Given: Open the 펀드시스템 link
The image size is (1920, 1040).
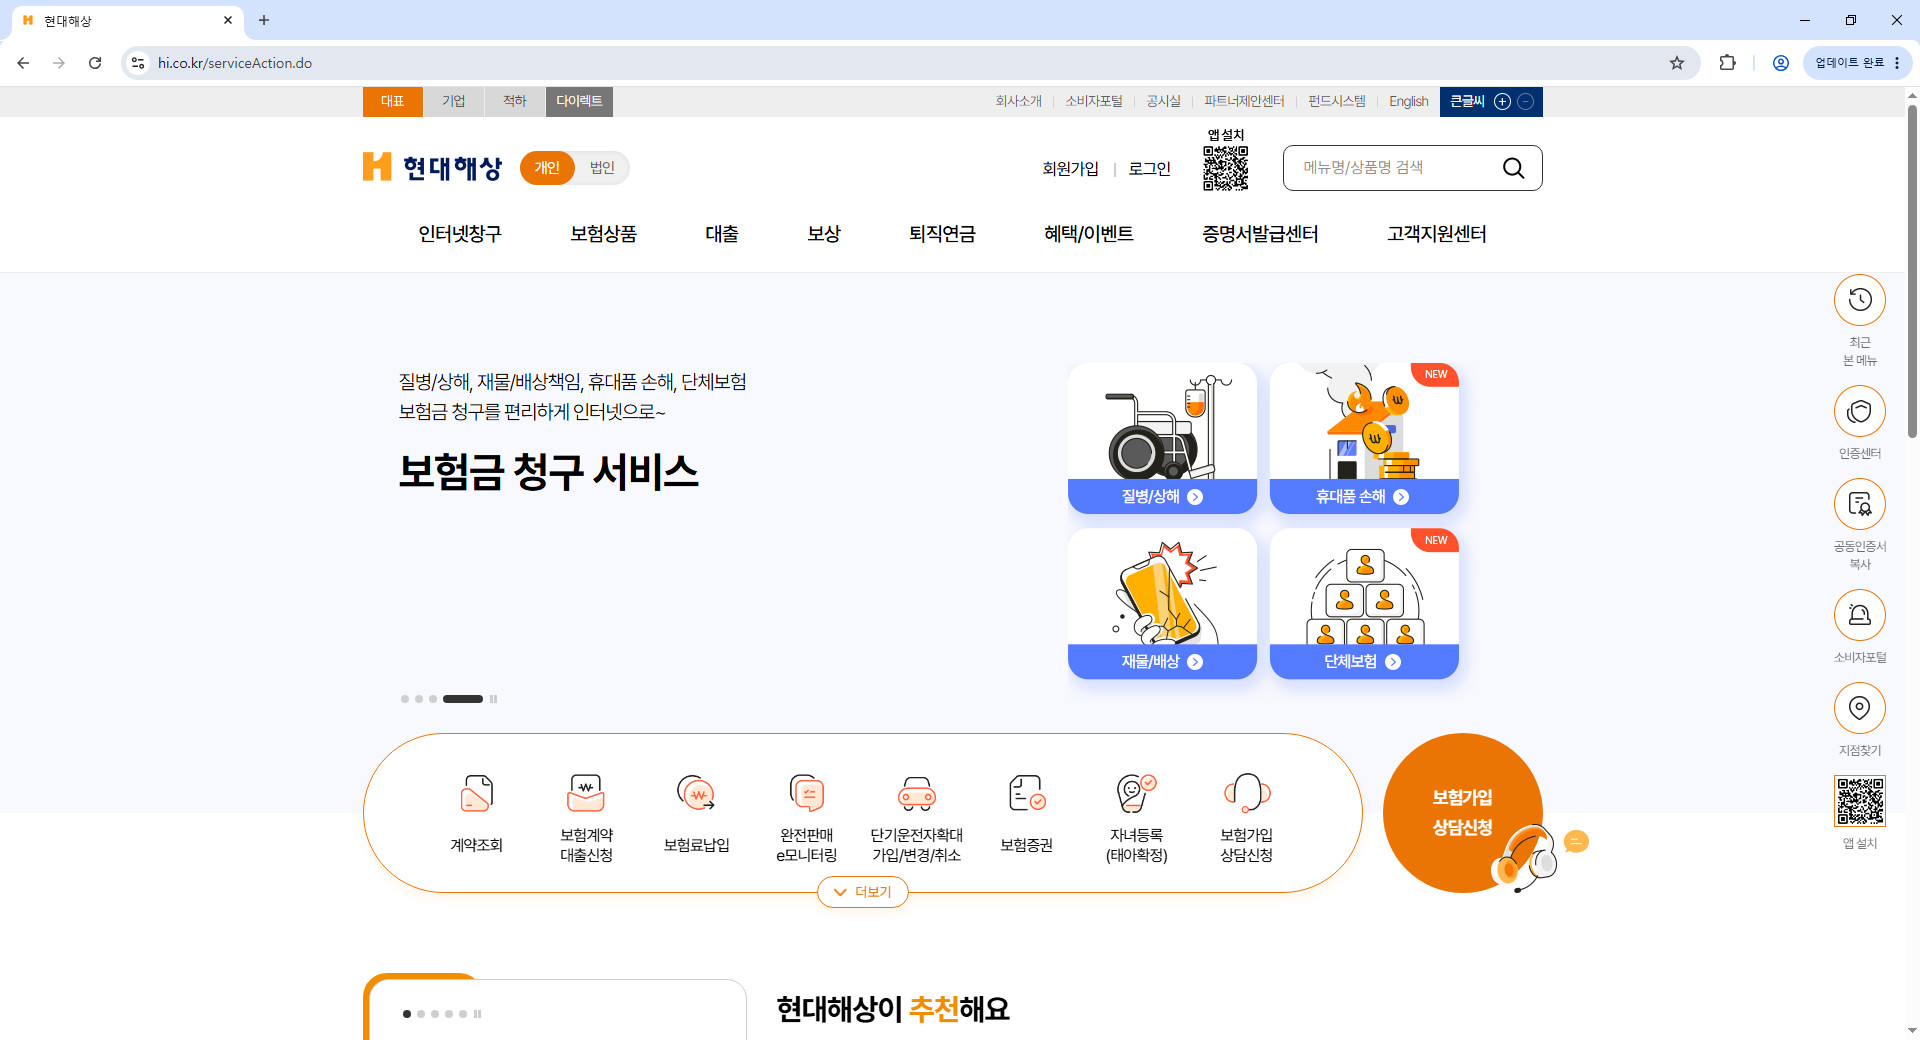Looking at the screenshot, I should (x=1337, y=102).
